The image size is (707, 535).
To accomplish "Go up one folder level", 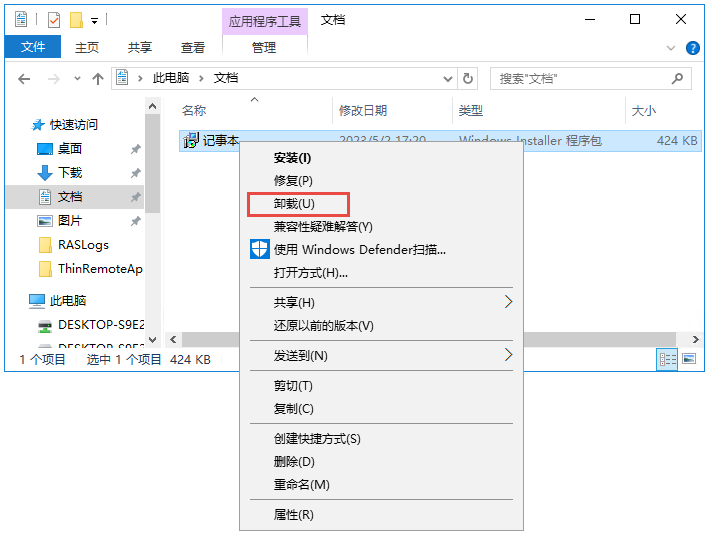I will click(97, 79).
